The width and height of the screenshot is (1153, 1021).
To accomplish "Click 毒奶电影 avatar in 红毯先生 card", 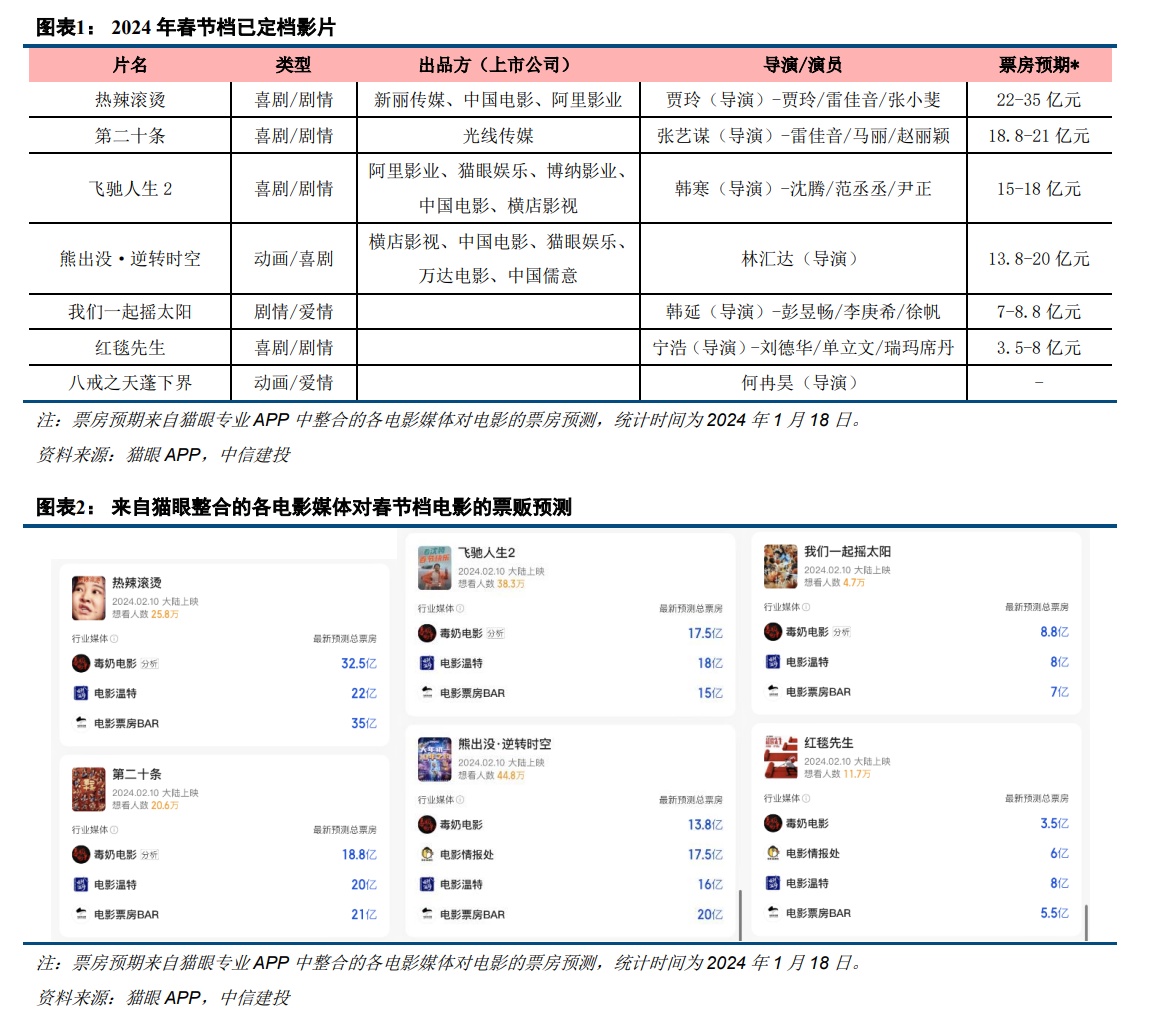I will click(x=773, y=823).
